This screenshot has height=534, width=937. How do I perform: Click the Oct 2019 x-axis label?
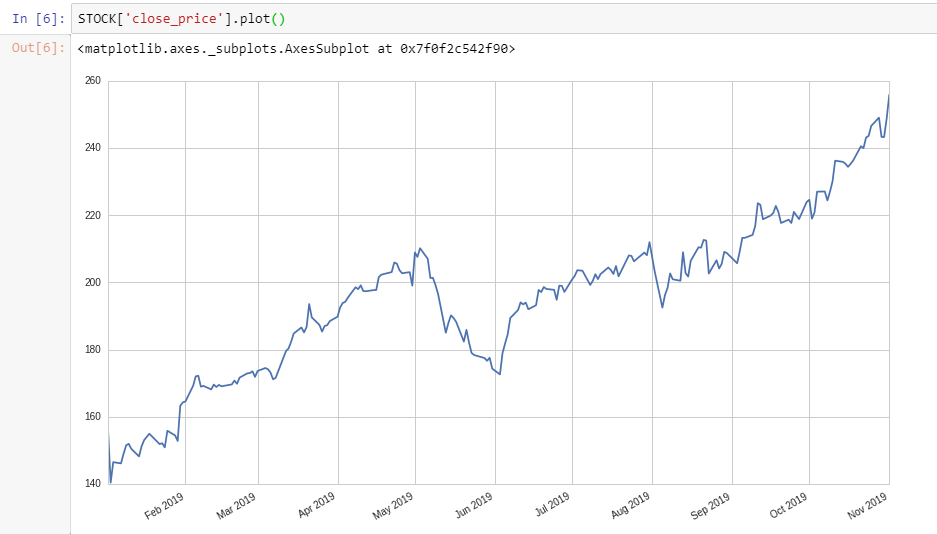pyautogui.click(x=788, y=505)
